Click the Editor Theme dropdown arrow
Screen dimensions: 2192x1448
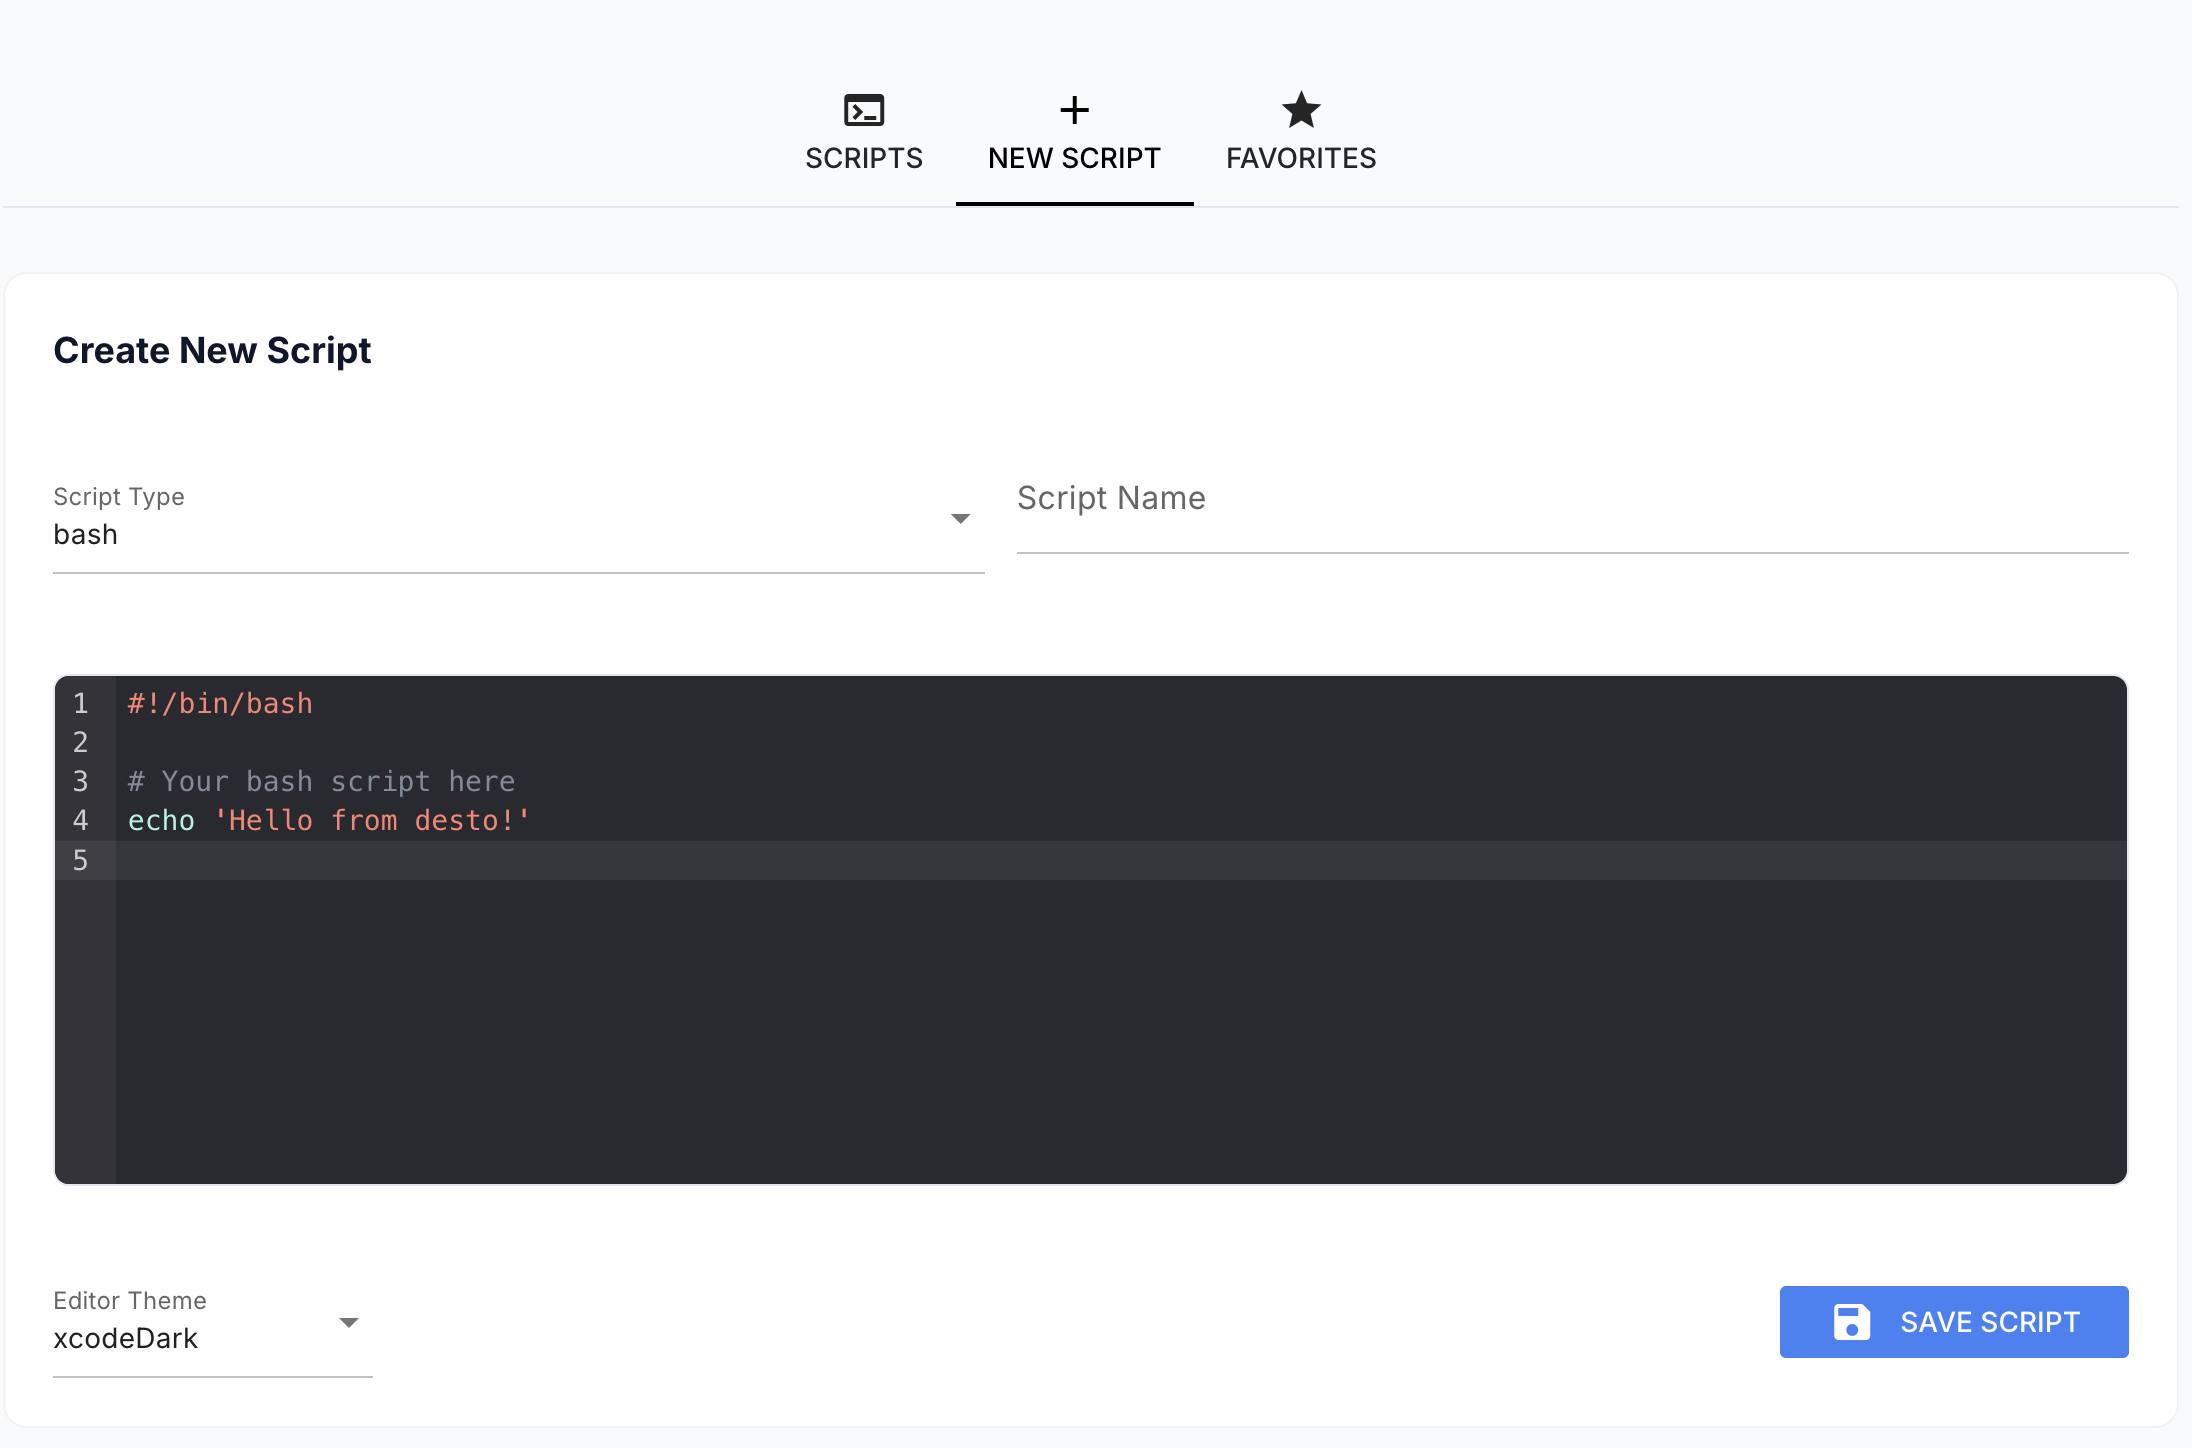point(348,1322)
